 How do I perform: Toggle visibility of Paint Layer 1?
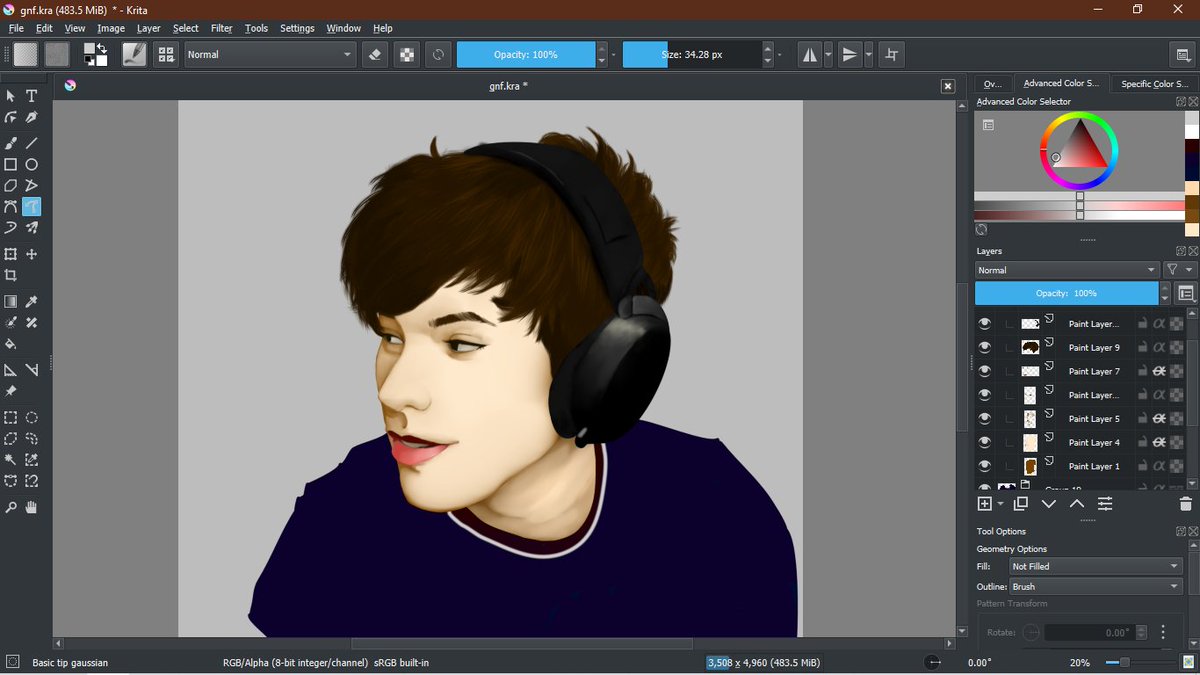(x=985, y=466)
